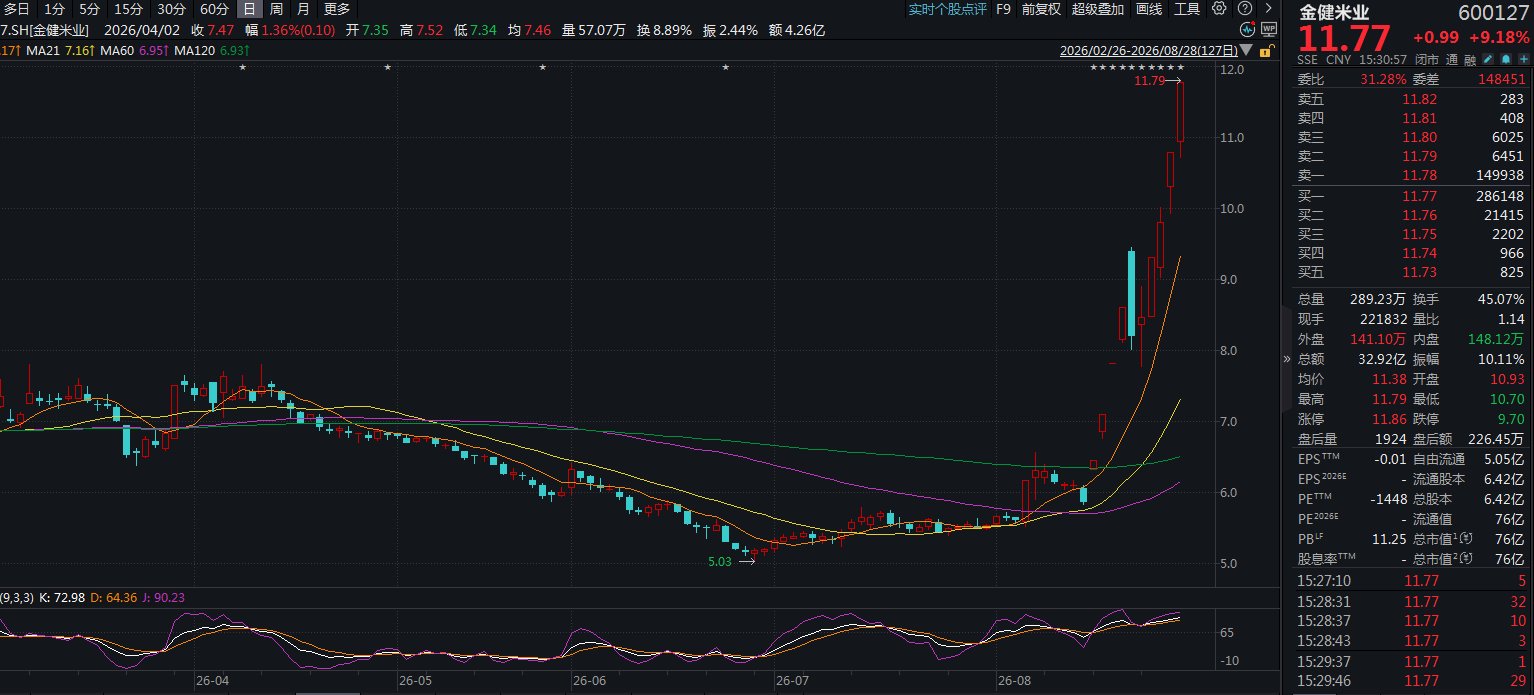1534x695 pixels.
Task: Set a price alert with the bell icon
Action: click(1505, 59)
